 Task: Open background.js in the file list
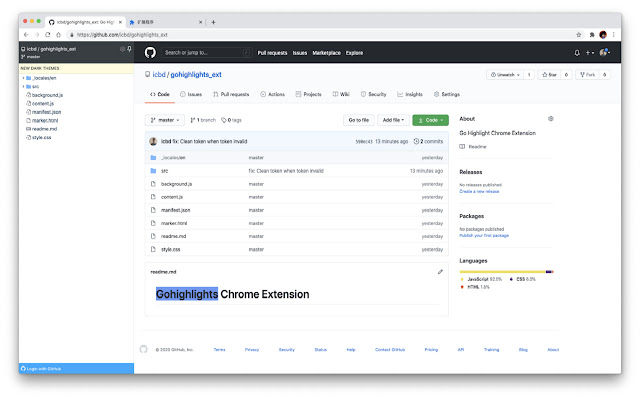point(176,184)
